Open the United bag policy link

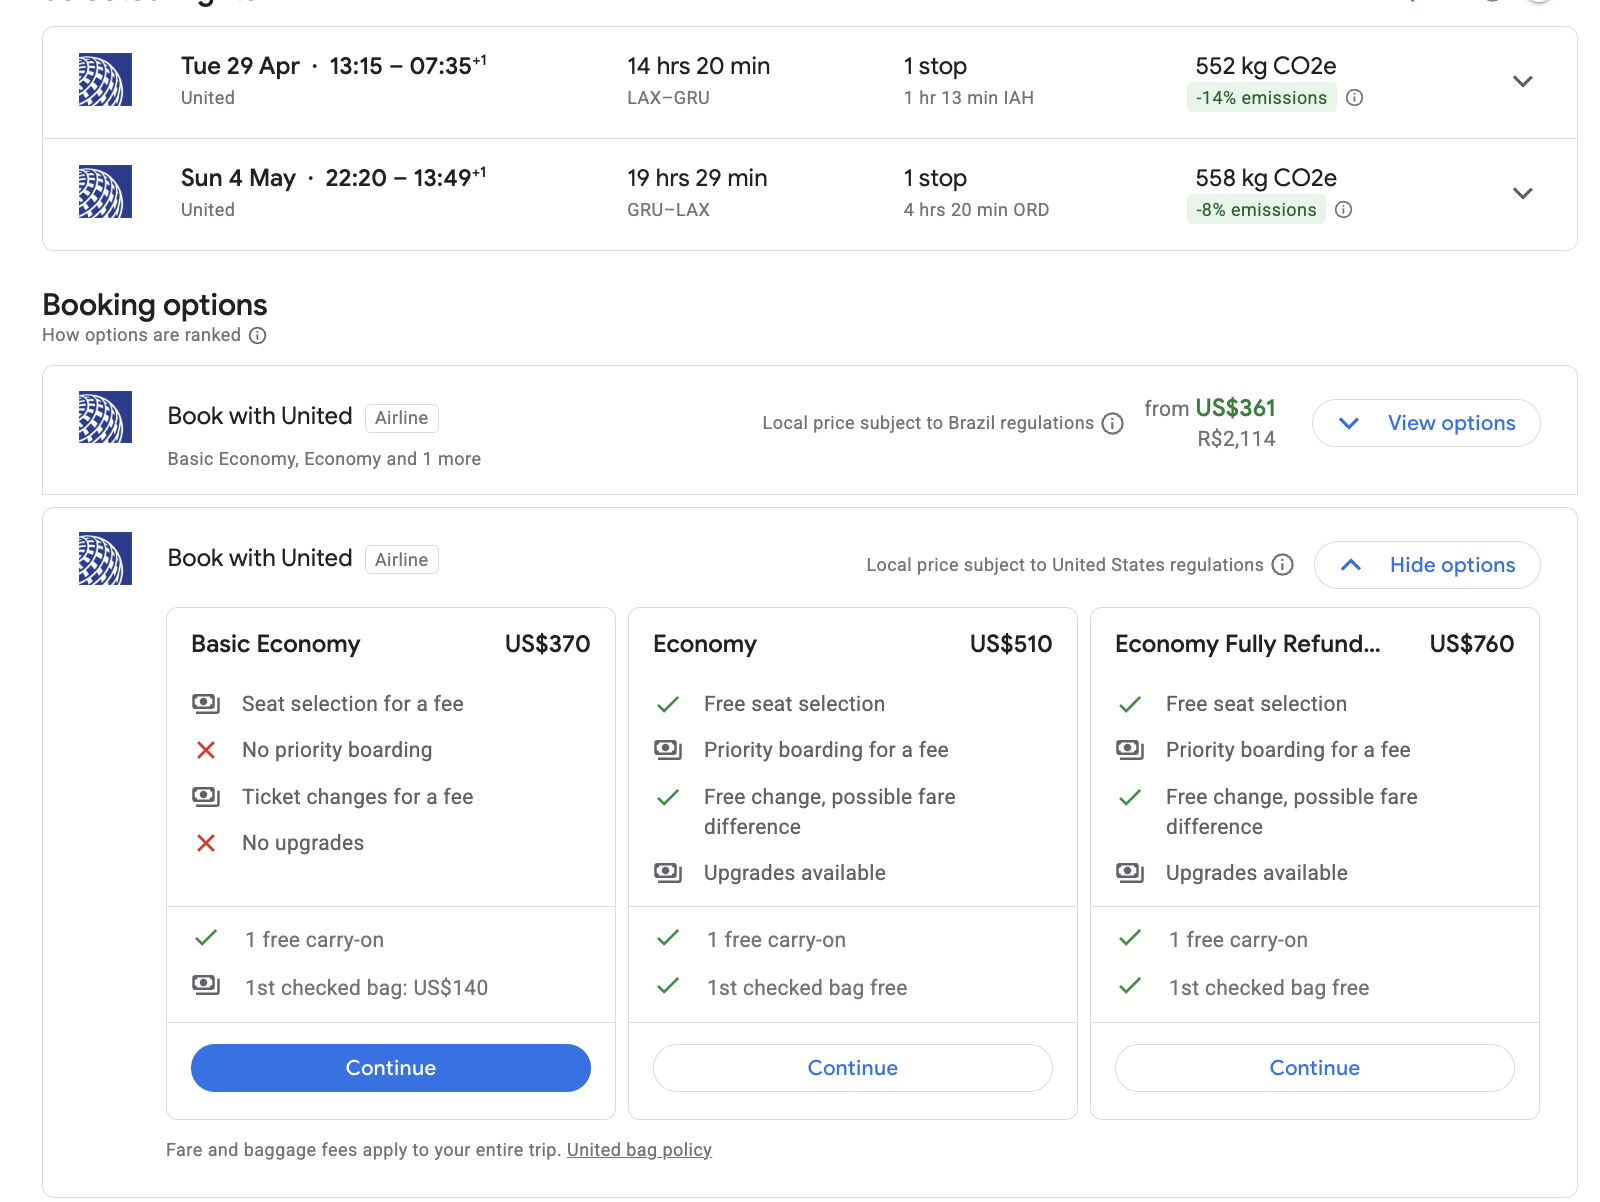pyautogui.click(x=639, y=1150)
